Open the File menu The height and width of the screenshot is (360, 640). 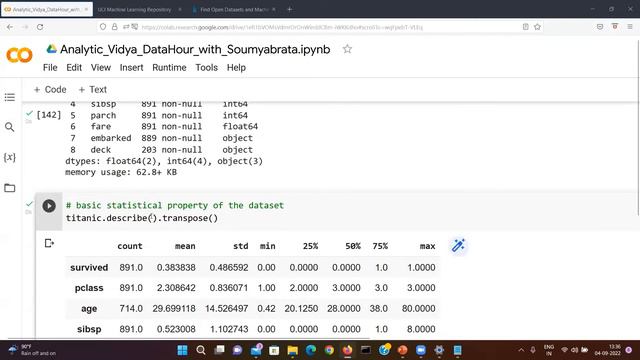tap(50, 68)
